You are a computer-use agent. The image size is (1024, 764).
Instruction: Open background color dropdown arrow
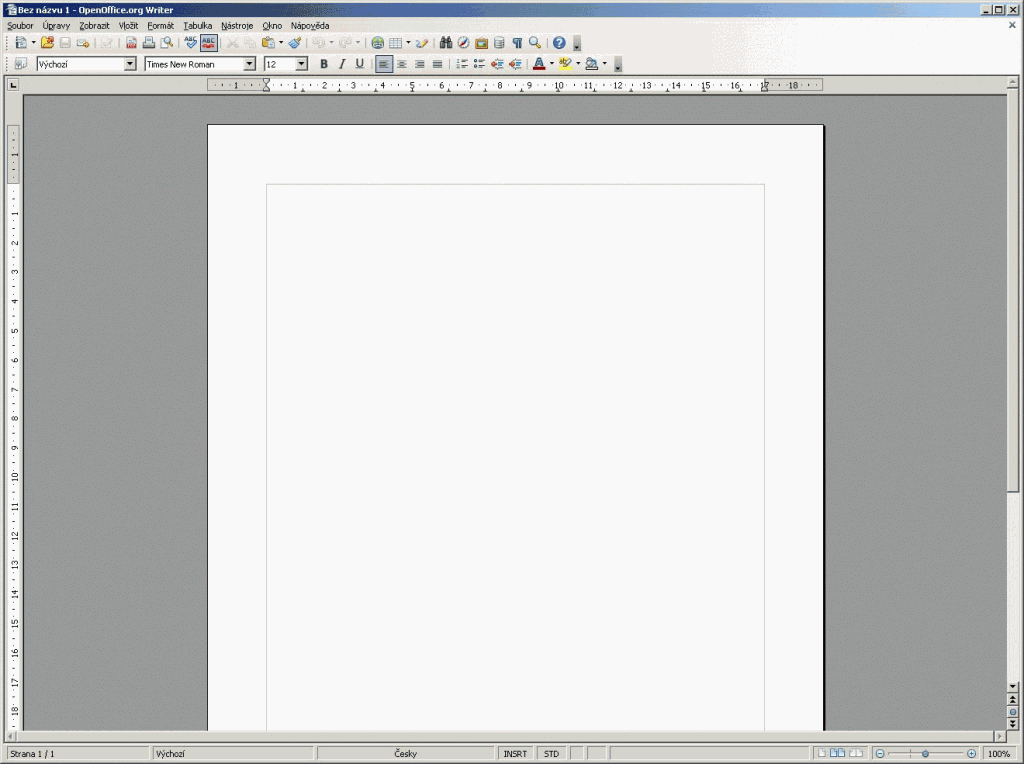point(604,64)
